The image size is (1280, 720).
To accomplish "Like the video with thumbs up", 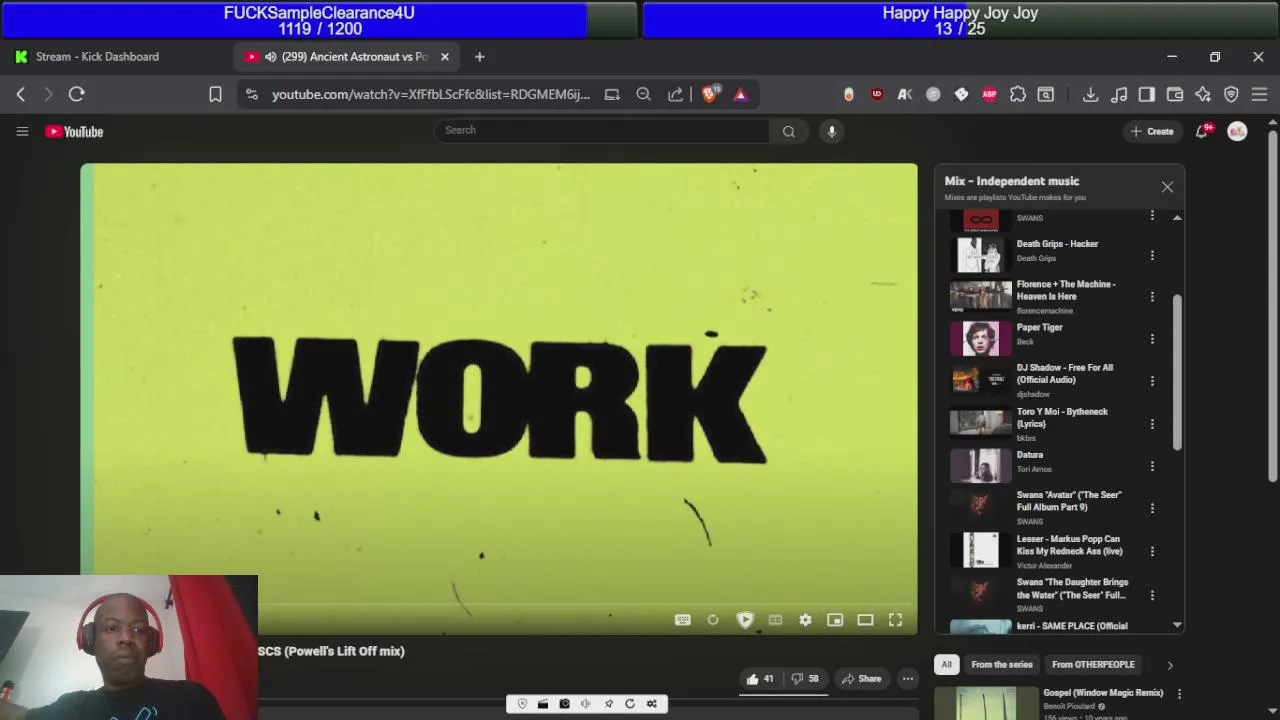I will tap(760, 679).
